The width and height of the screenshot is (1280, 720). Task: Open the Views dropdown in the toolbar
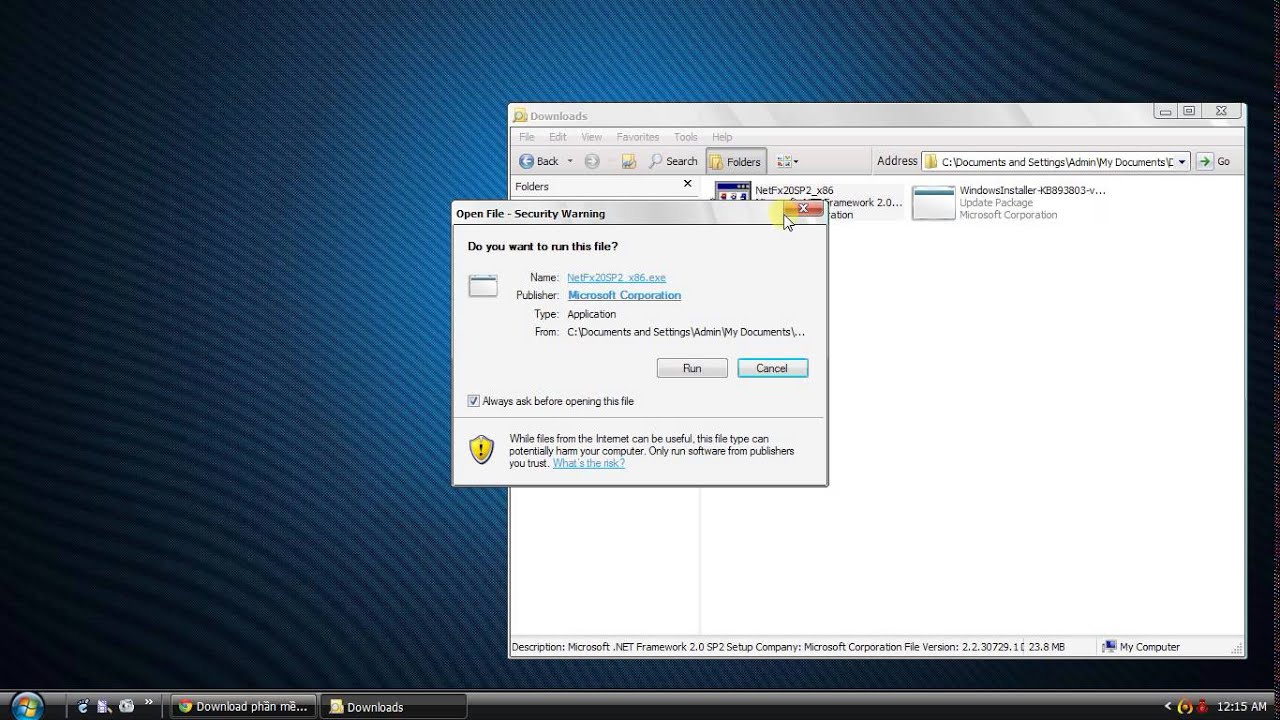pyautogui.click(x=787, y=161)
